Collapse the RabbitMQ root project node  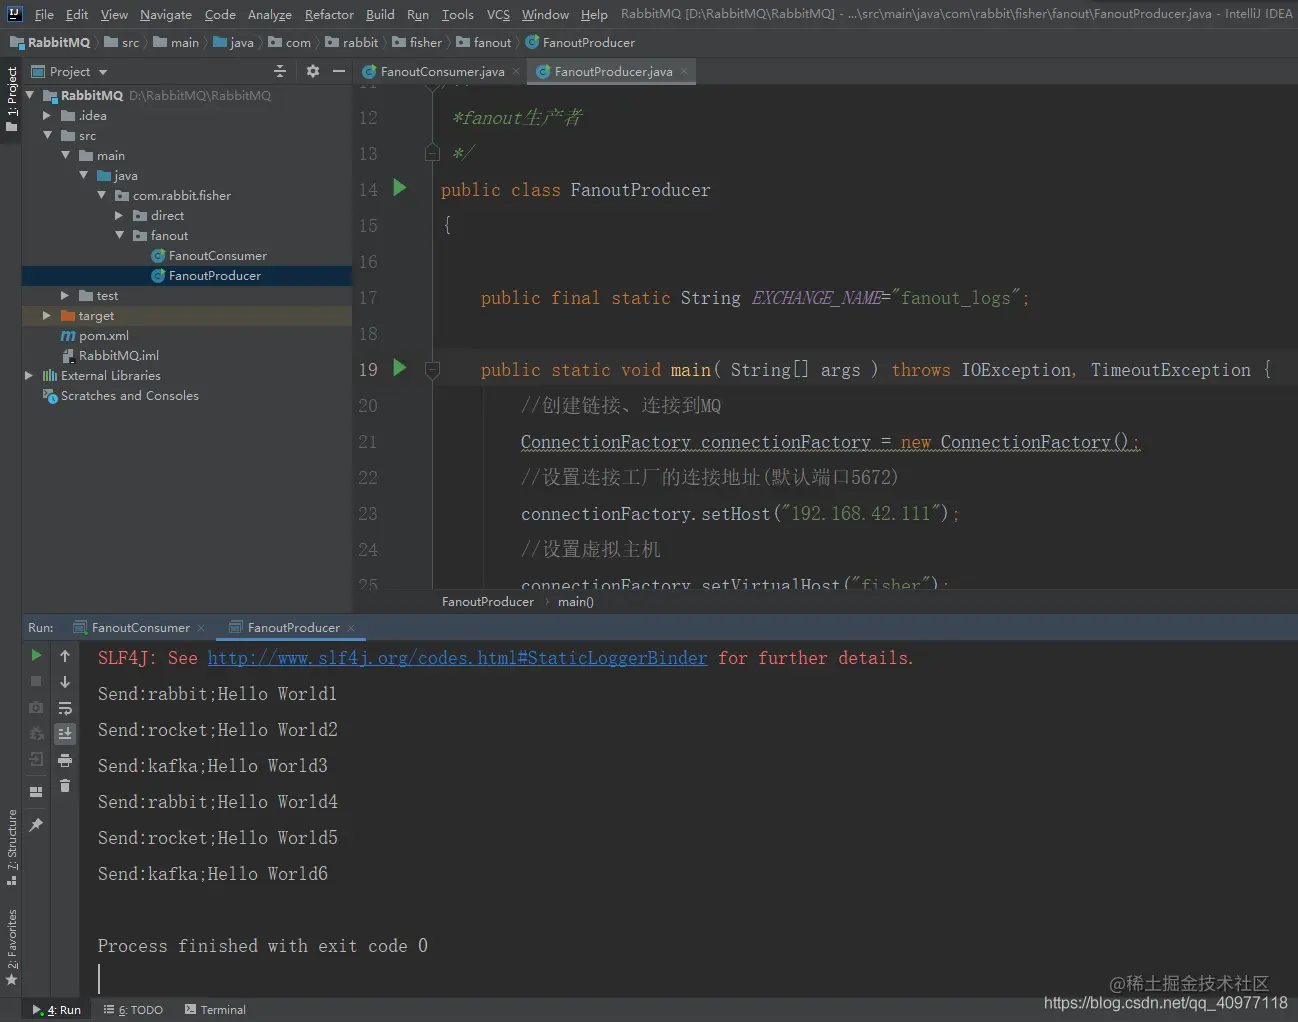(29, 95)
